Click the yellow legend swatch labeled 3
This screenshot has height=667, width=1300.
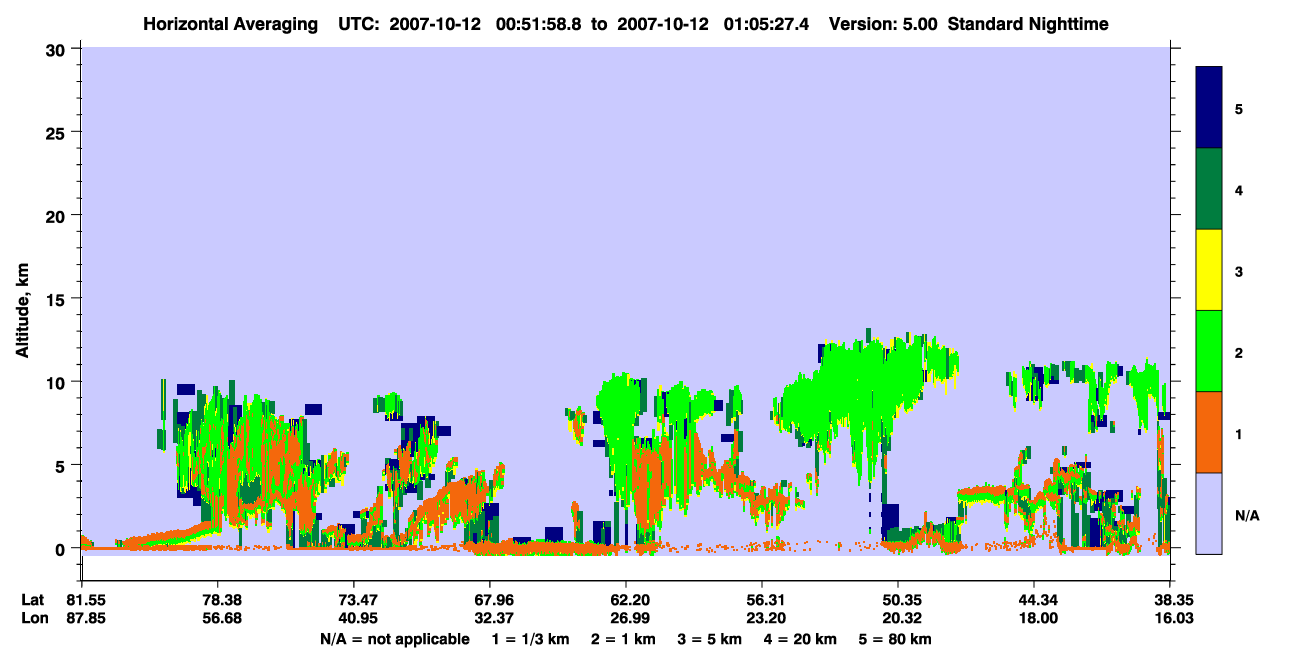click(1209, 270)
